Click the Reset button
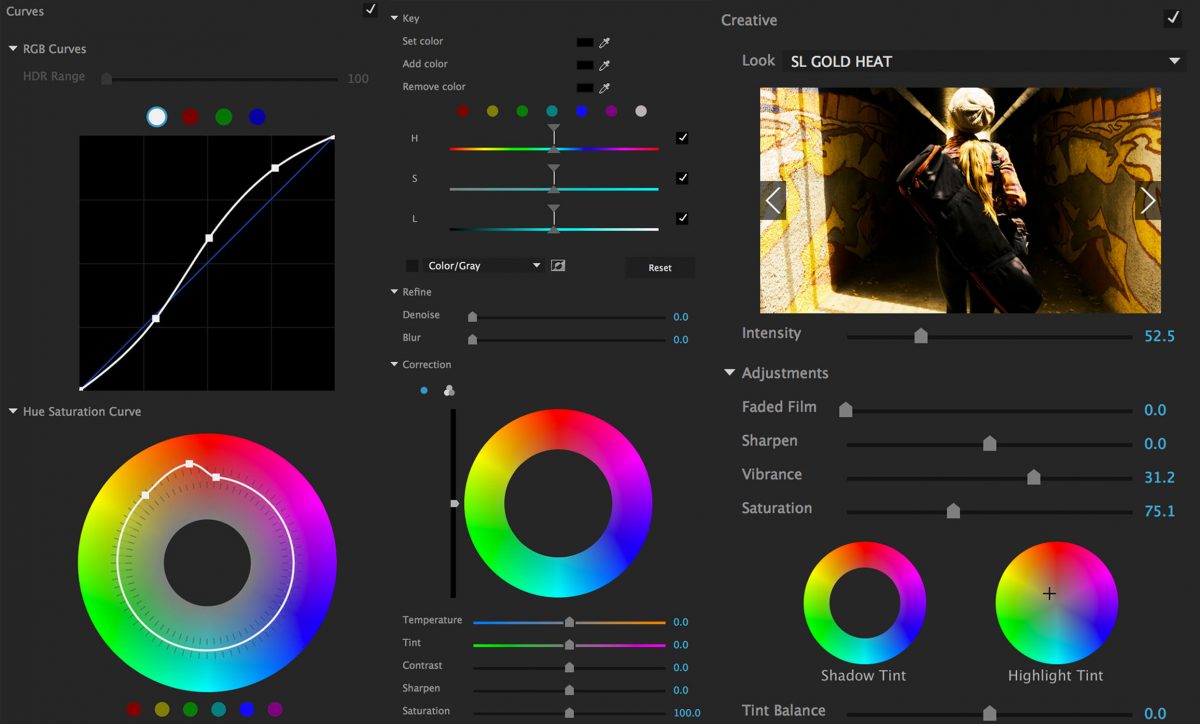Screen dimensions: 1200x724 [659, 268]
